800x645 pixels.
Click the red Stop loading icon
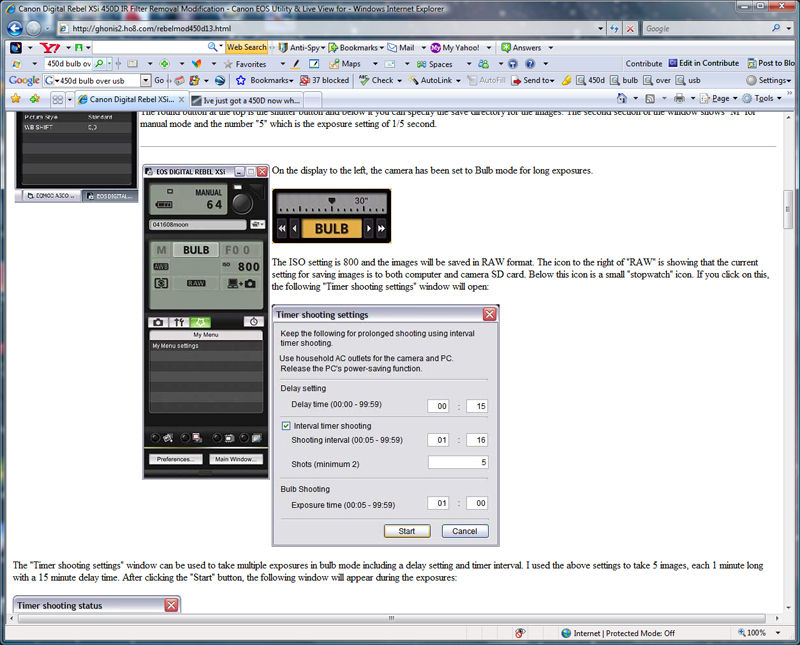630,29
